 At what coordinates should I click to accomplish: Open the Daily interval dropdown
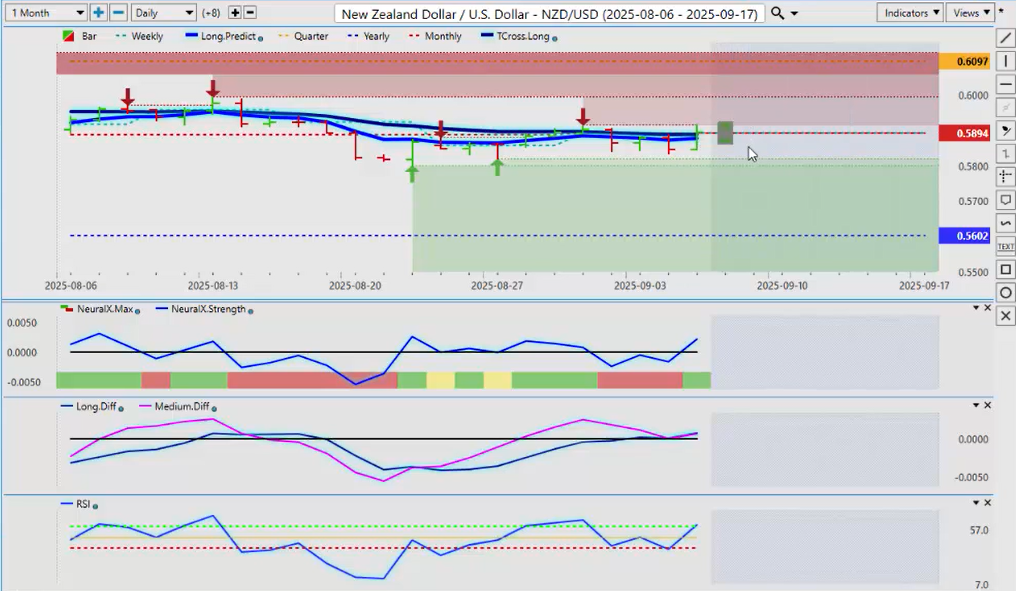pos(163,13)
